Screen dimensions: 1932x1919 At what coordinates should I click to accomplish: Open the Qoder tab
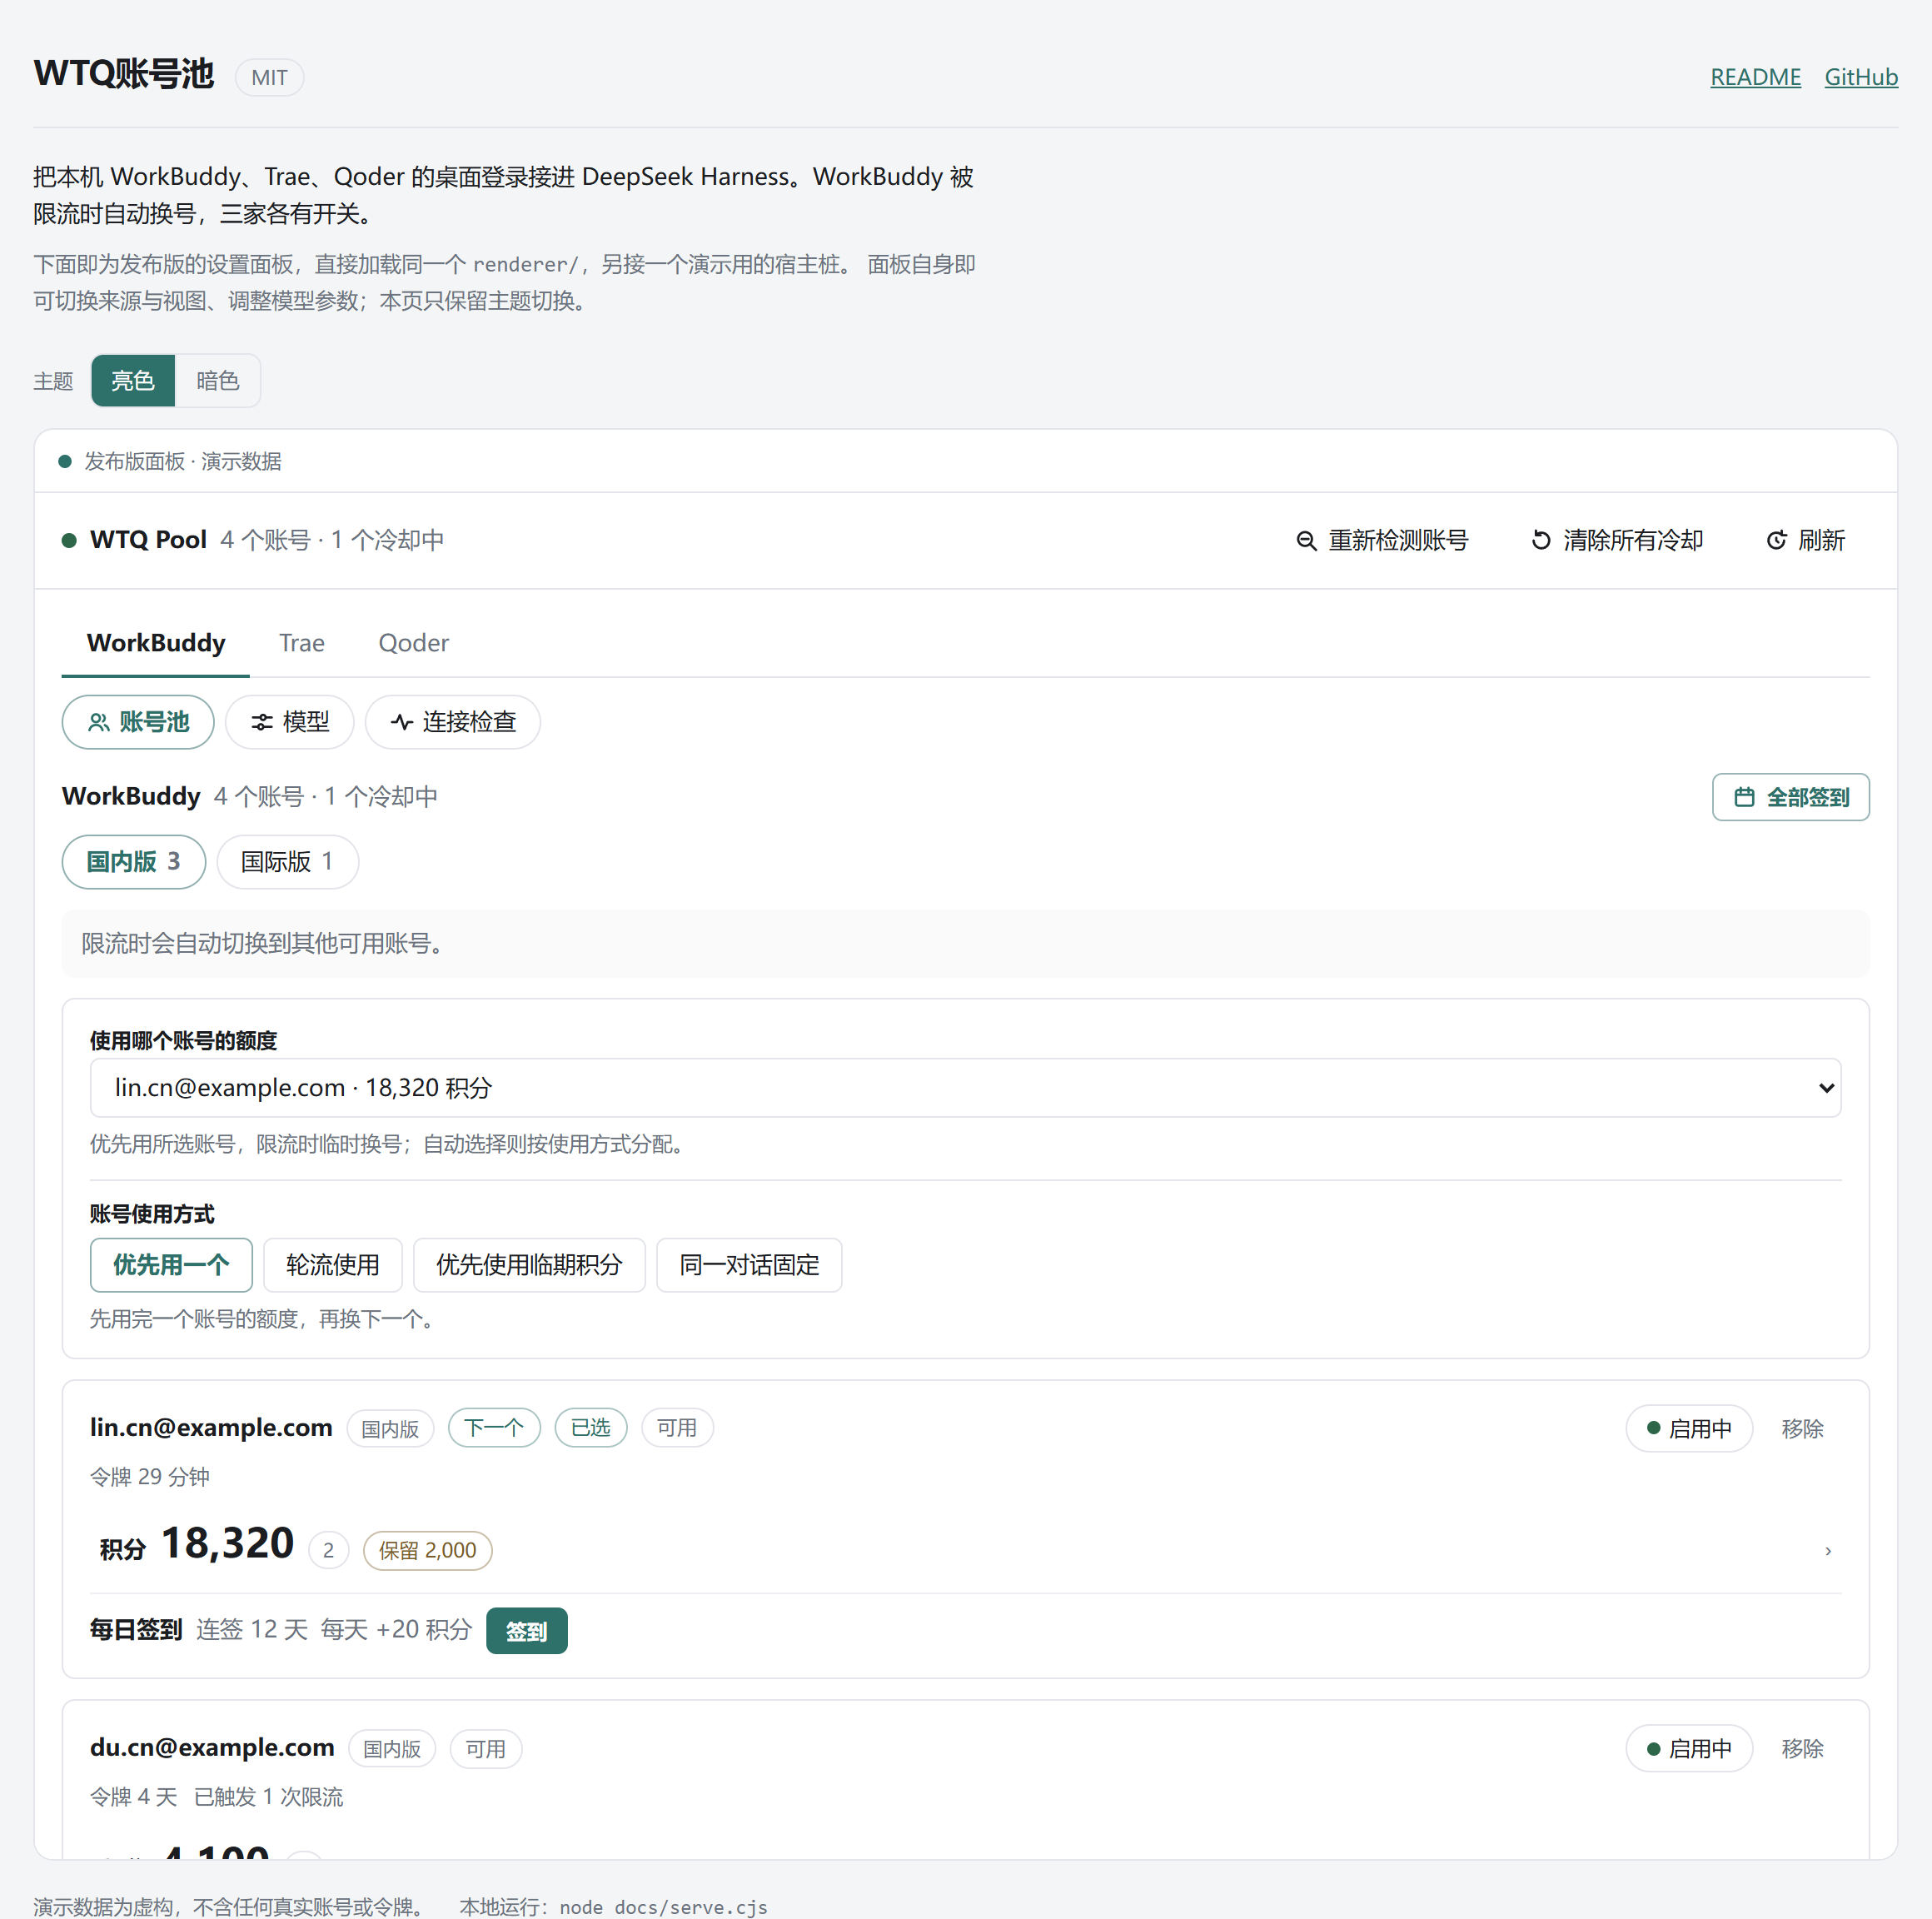413,643
